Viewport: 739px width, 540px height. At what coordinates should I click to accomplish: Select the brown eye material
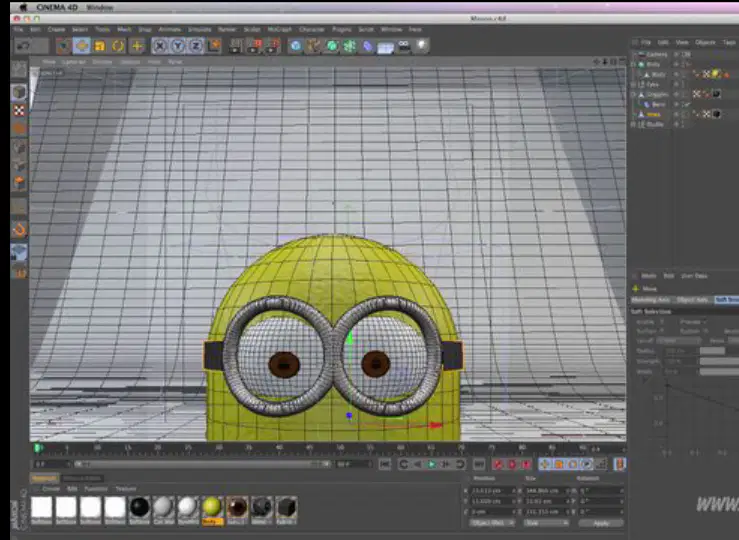point(237,510)
